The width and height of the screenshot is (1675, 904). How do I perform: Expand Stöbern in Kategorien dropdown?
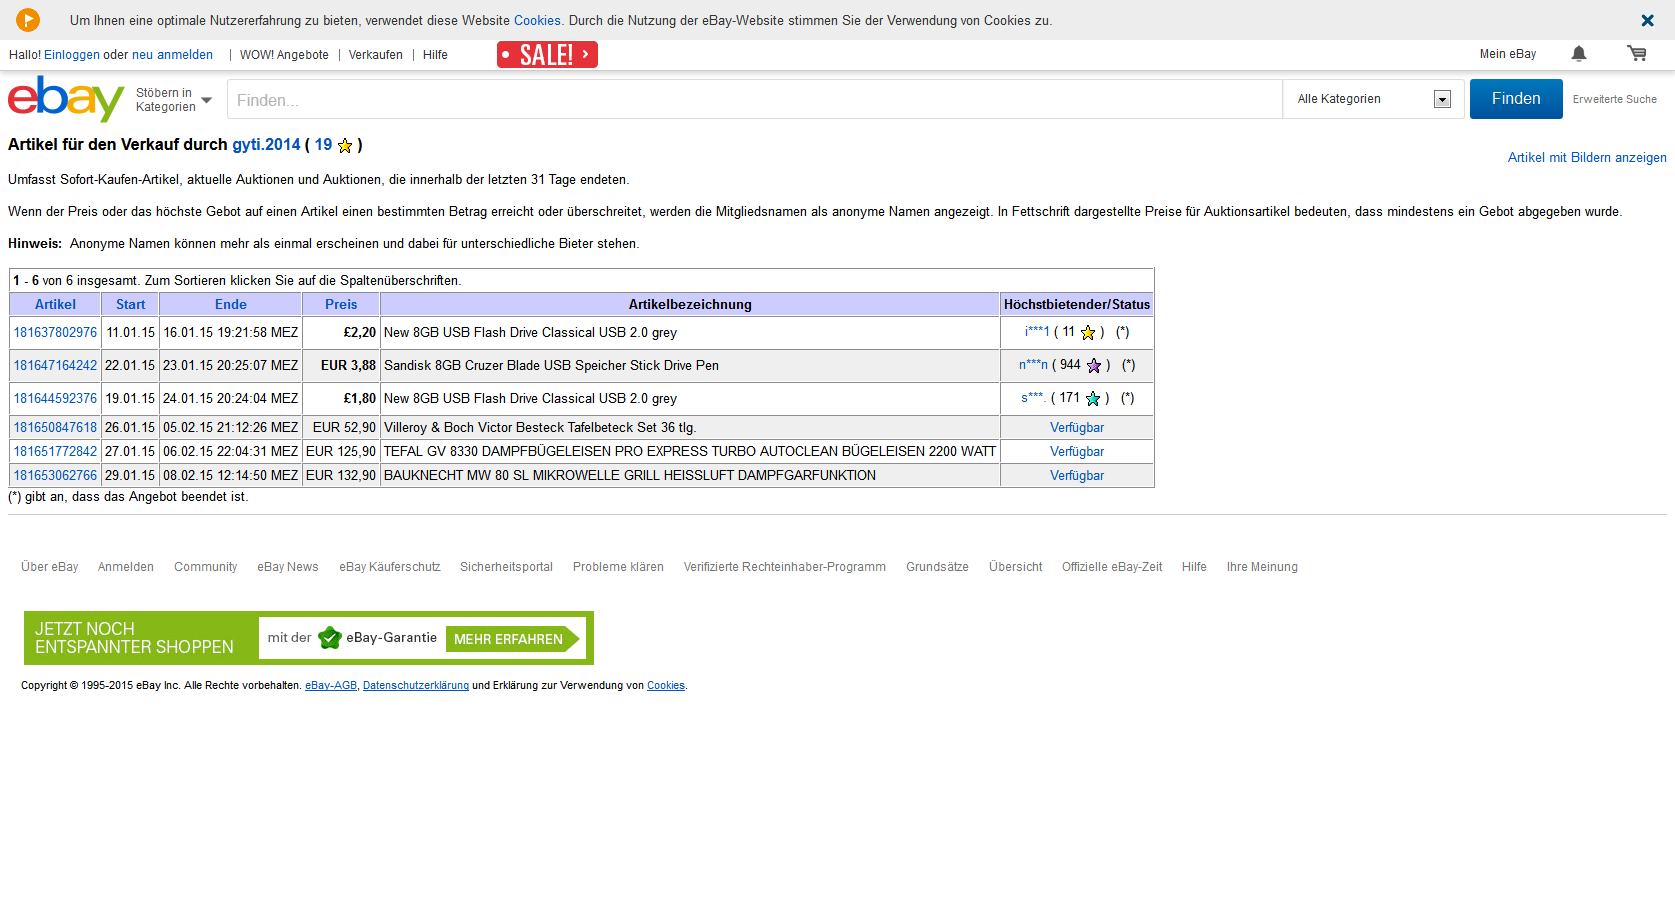click(174, 100)
